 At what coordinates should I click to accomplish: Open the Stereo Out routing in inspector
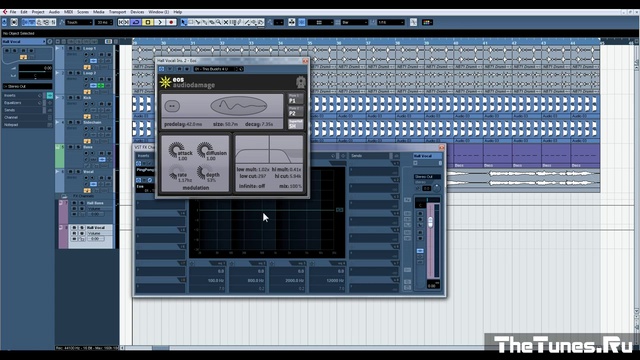pos(27,87)
